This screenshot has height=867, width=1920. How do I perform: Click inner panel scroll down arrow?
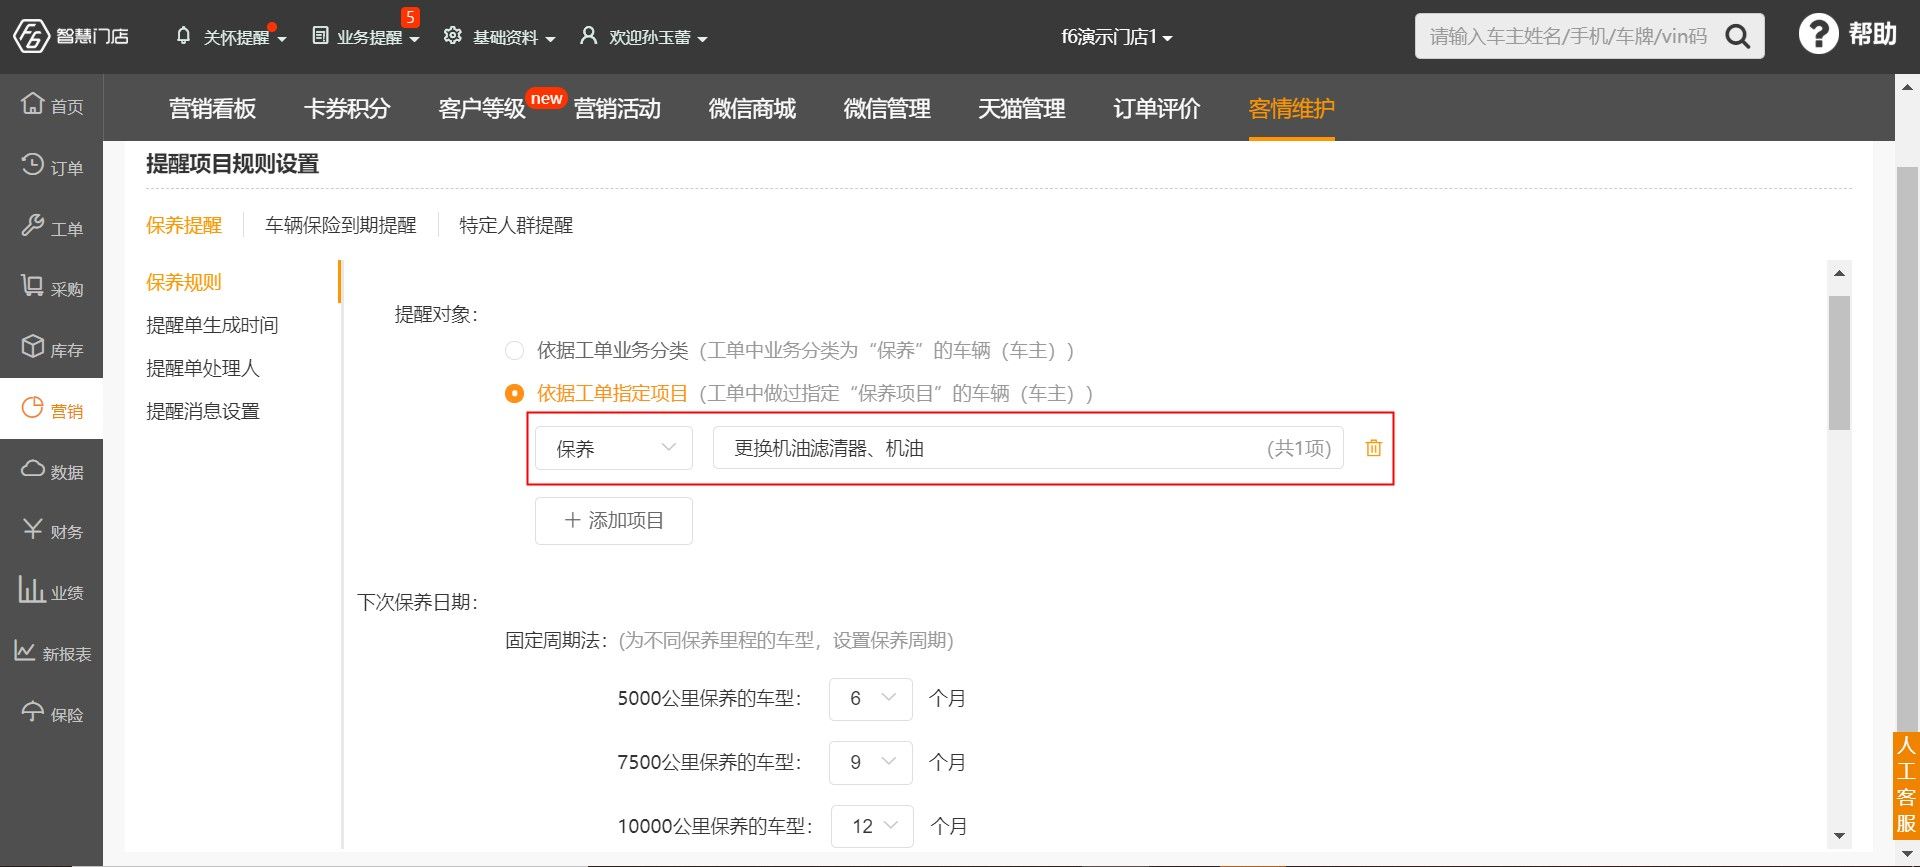click(x=1839, y=836)
